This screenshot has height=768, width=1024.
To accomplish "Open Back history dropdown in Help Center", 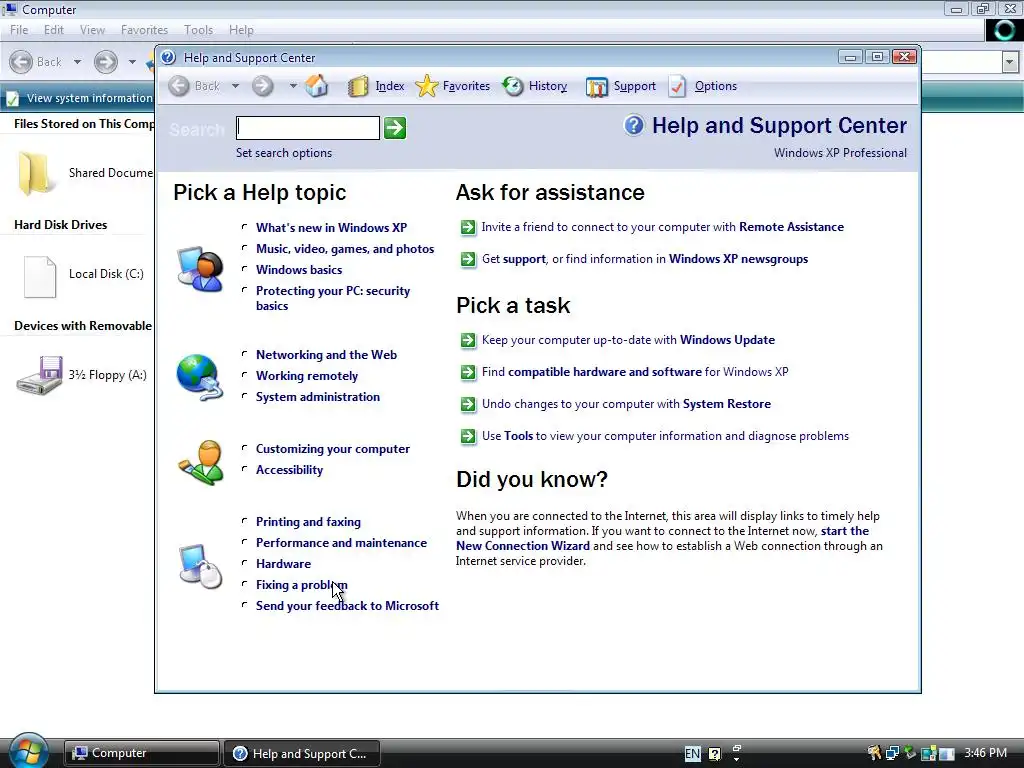I will coord(235,86).
